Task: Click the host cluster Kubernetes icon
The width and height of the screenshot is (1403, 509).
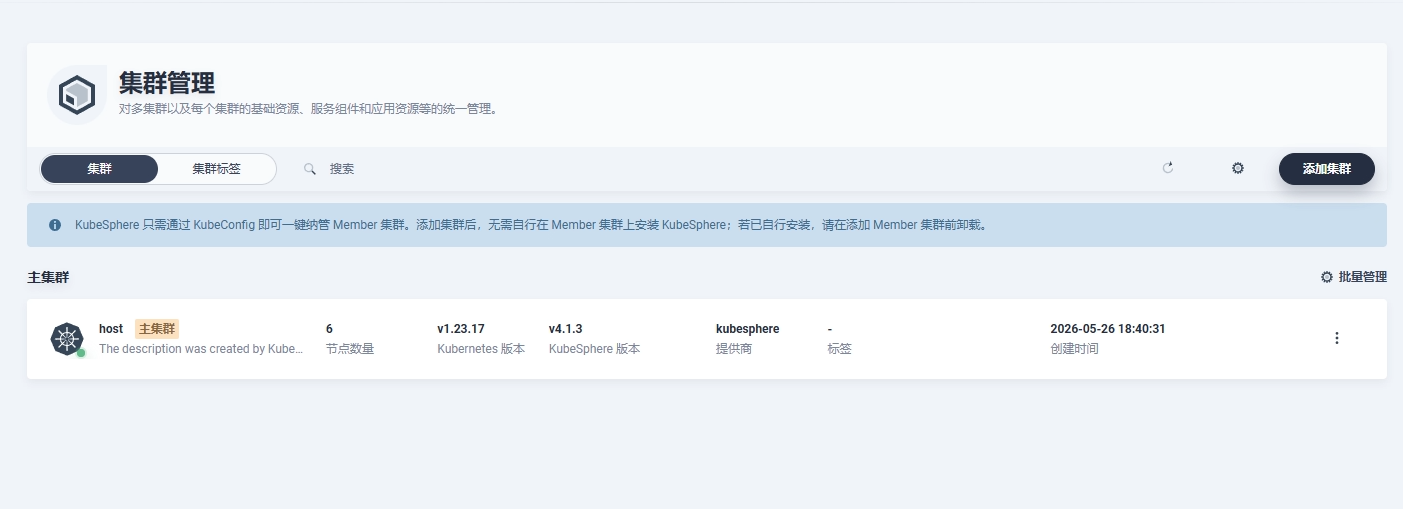Action: click(x=67, y=339)
